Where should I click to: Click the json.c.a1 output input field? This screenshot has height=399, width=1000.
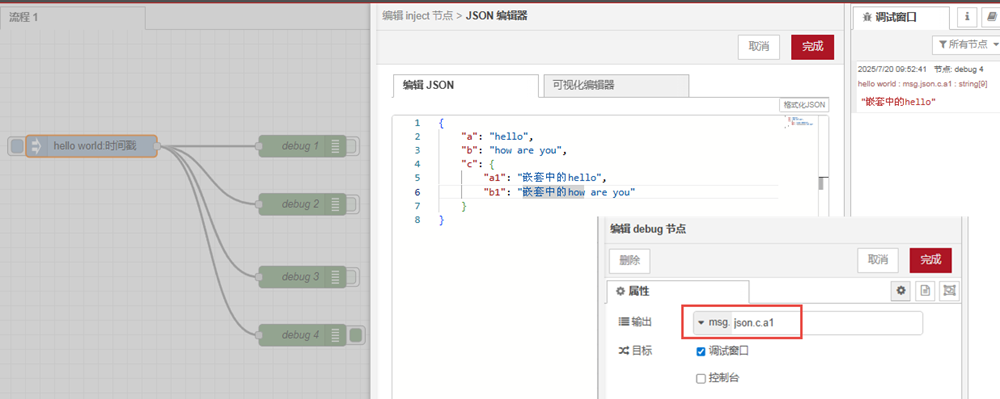[827, 323]
